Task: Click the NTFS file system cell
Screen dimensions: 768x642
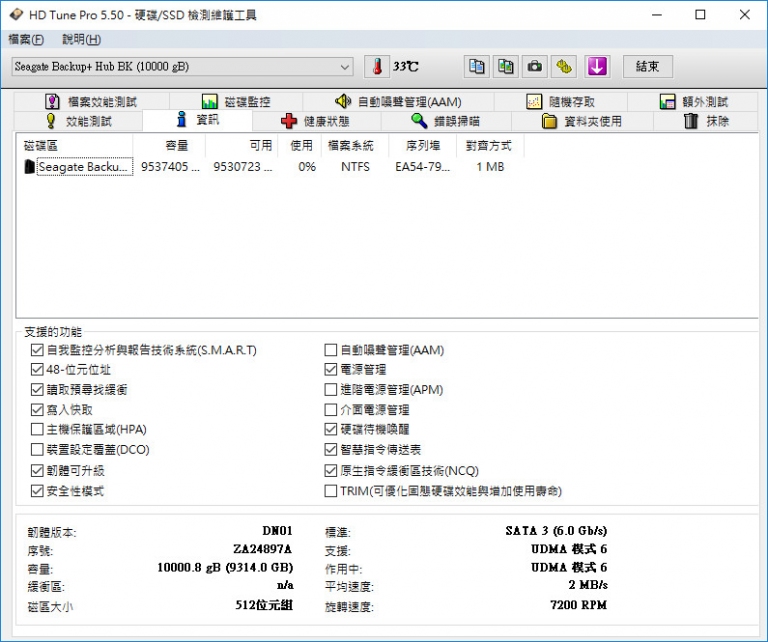Action: [x=355, y=166]
